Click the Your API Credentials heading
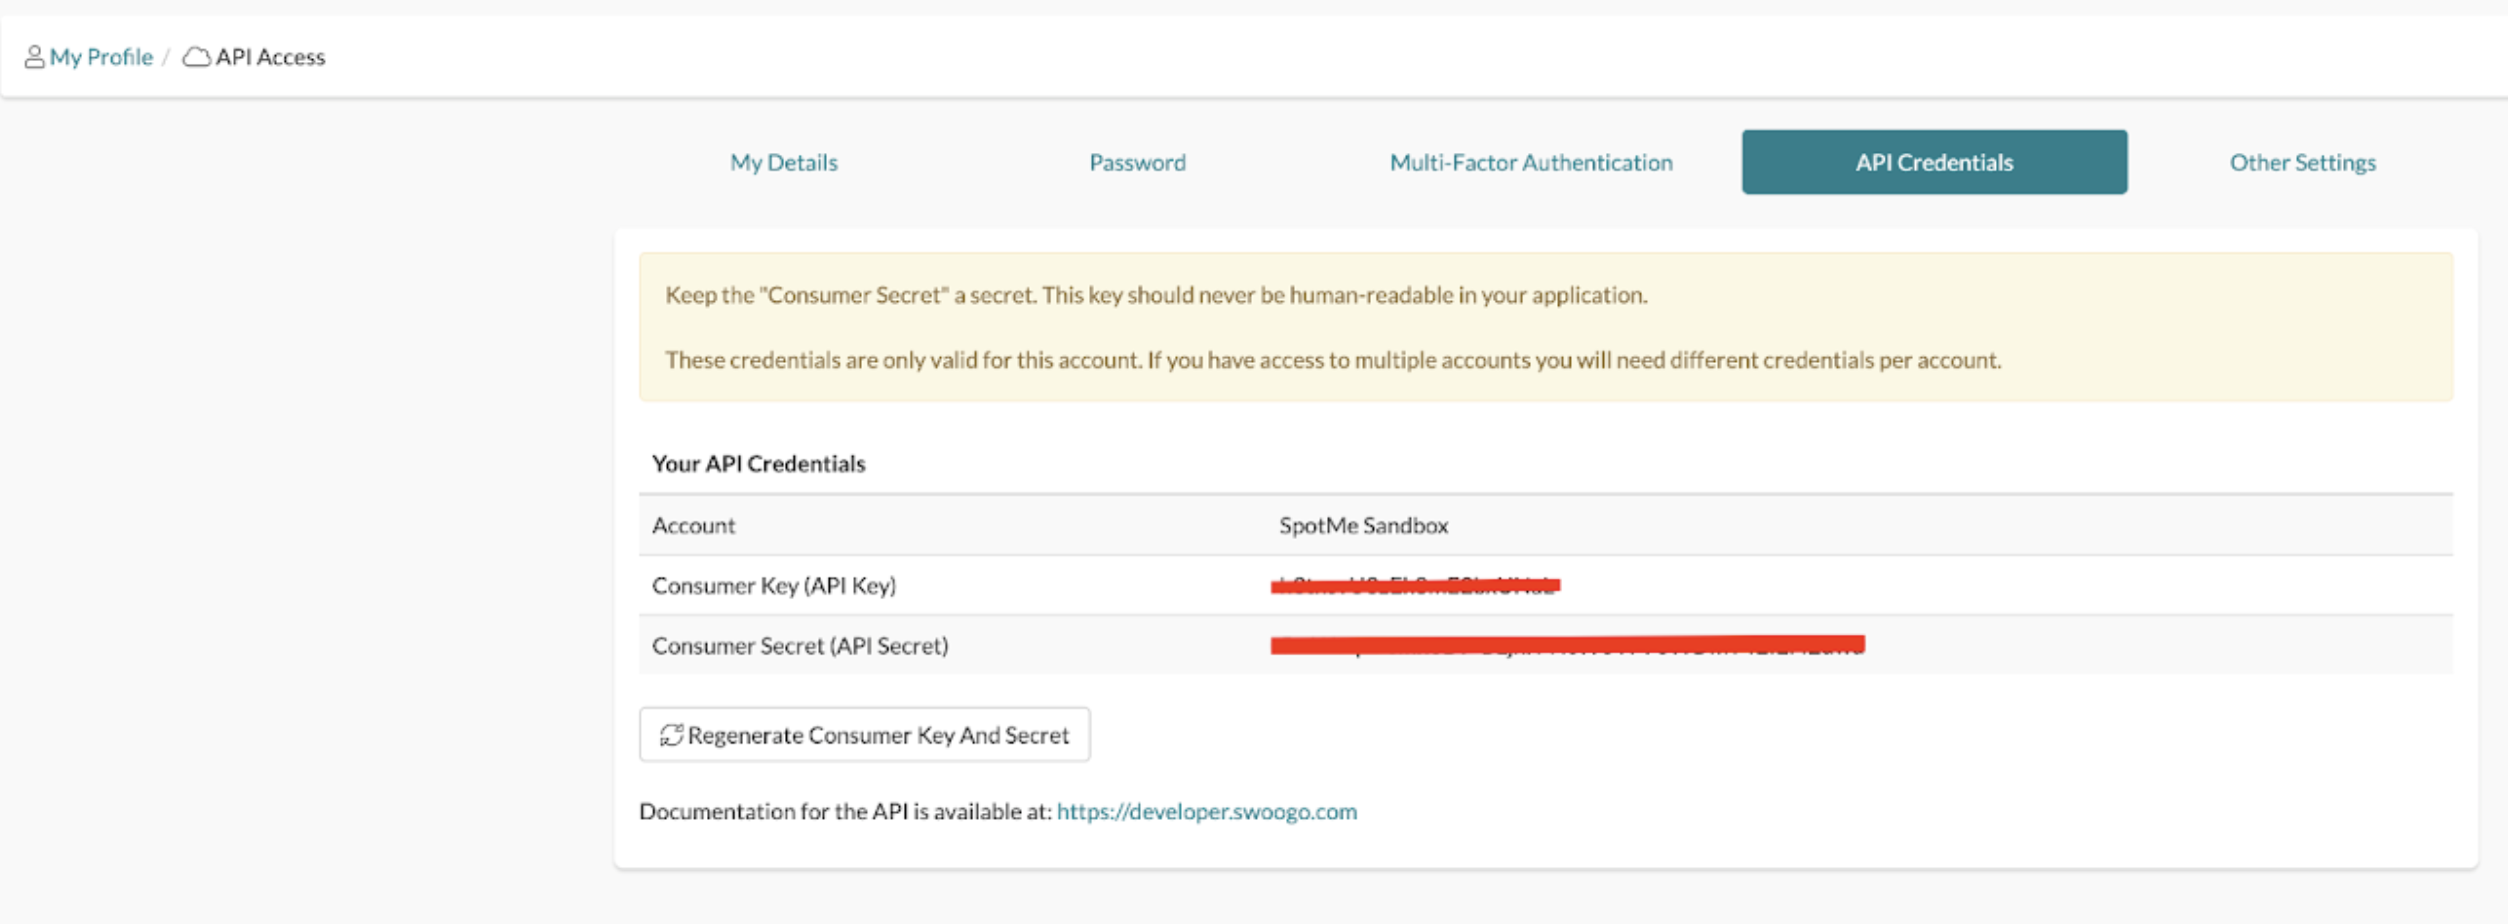 coord(758,463)
